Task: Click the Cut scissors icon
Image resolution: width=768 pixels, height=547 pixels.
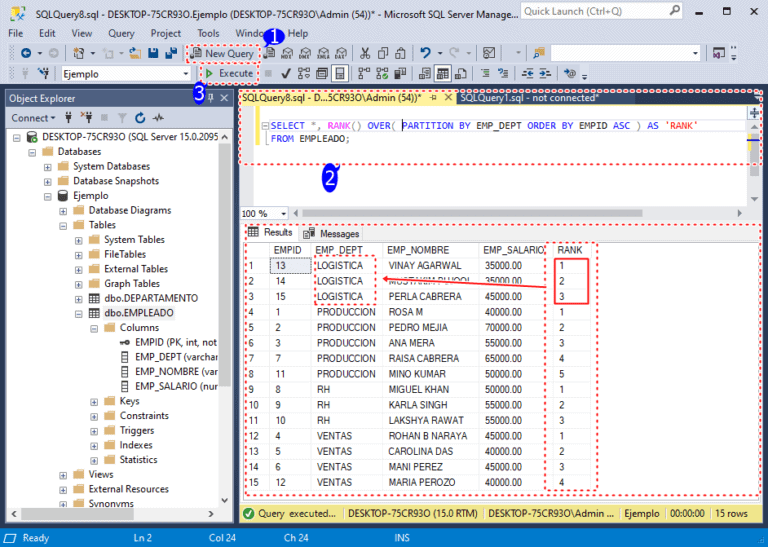Action: coord(365,53)
